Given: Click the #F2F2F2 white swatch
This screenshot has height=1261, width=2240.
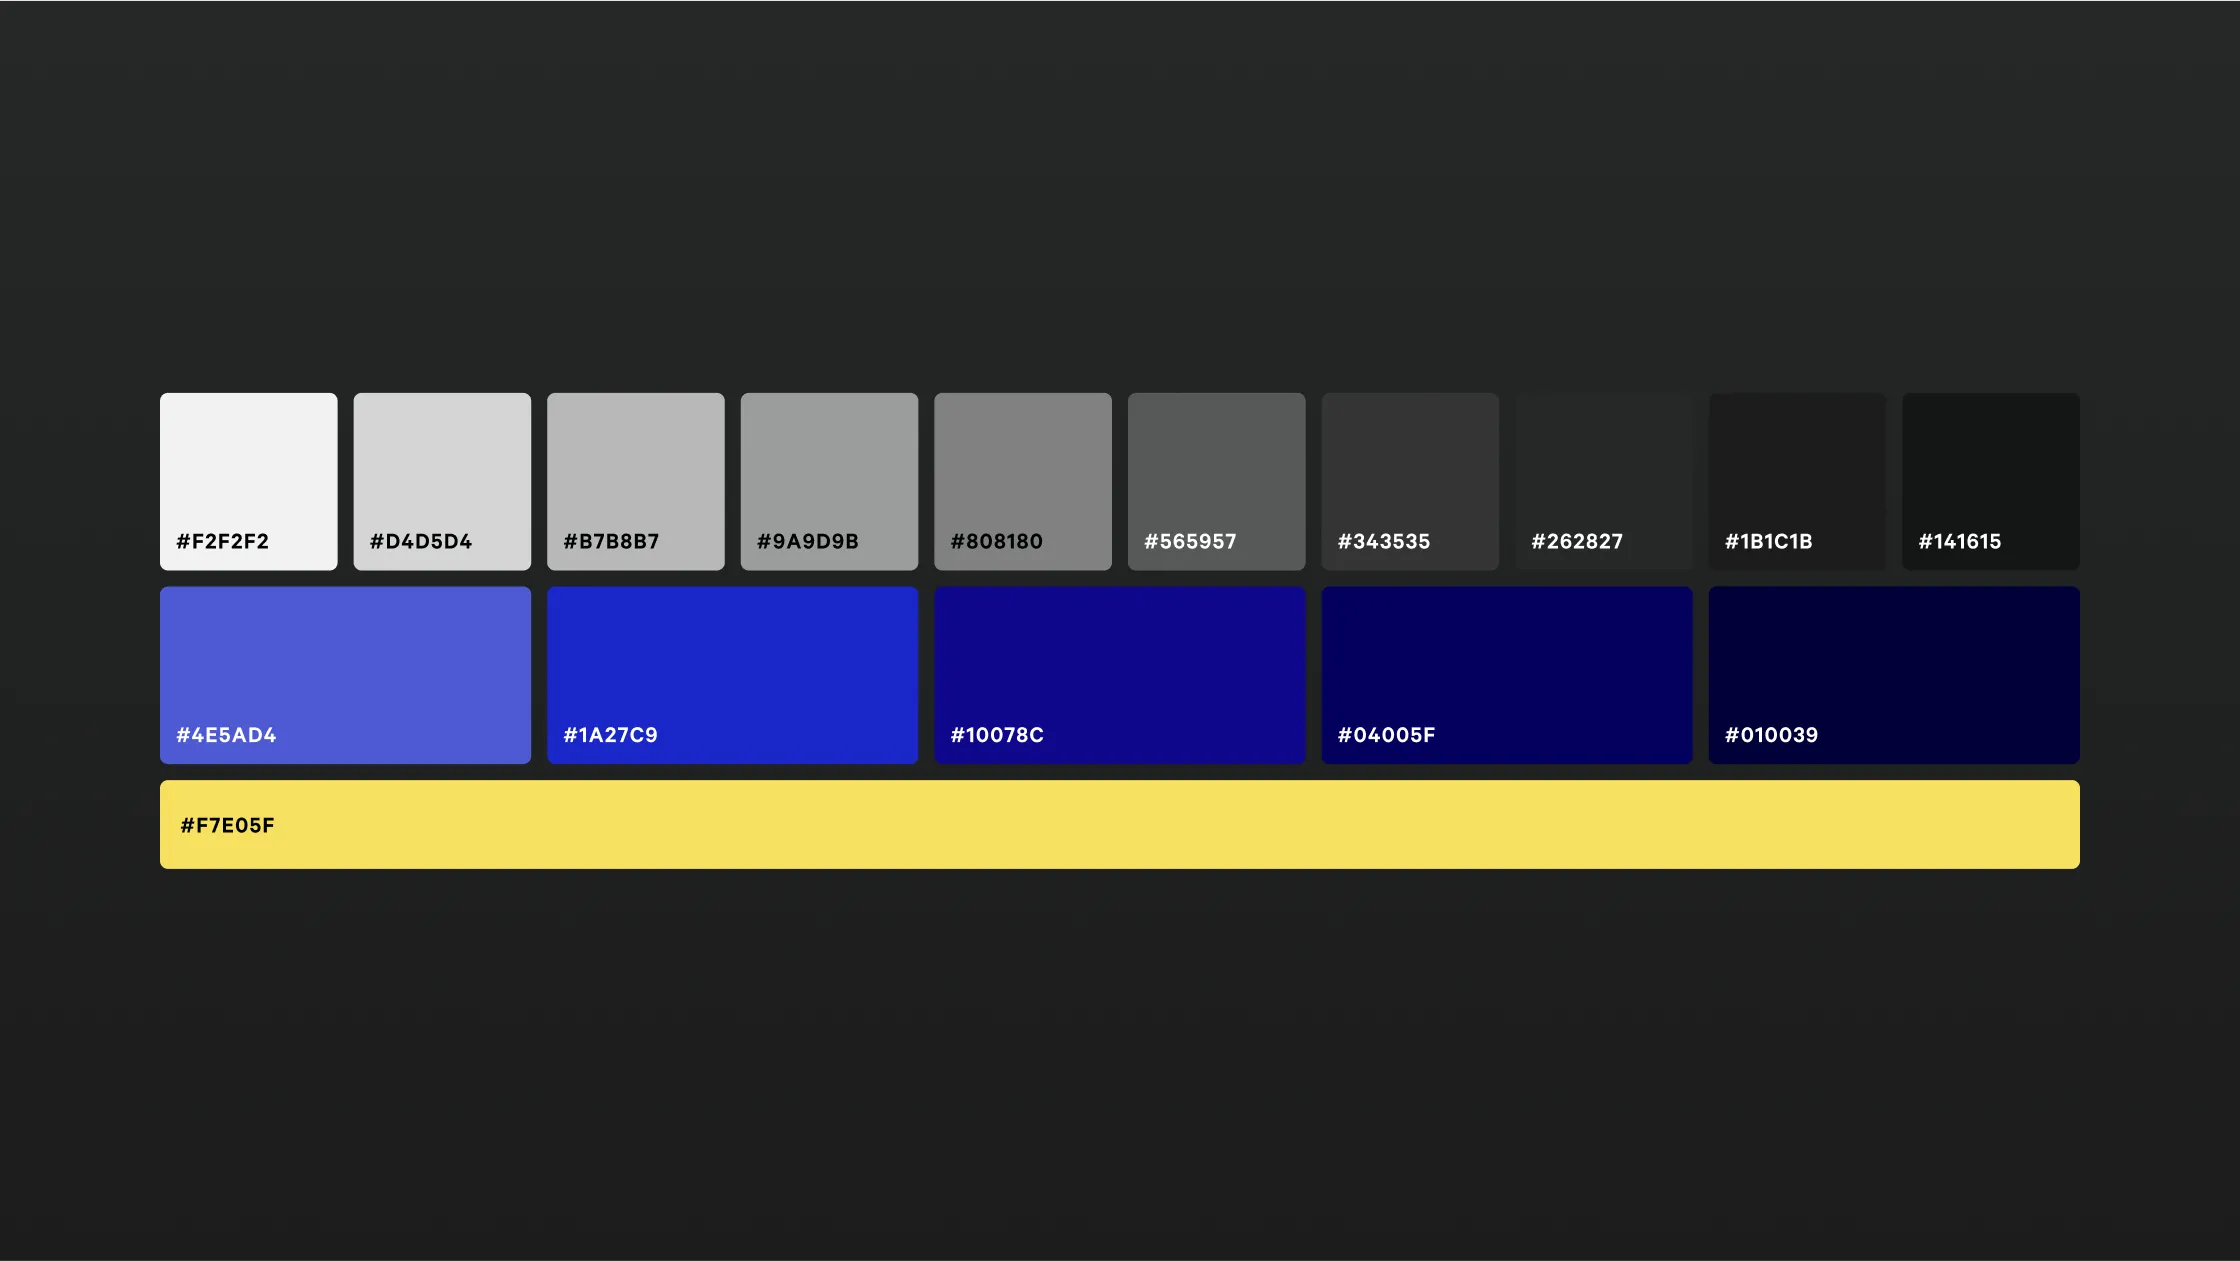Looking at the screenshot, I should 248,470.
